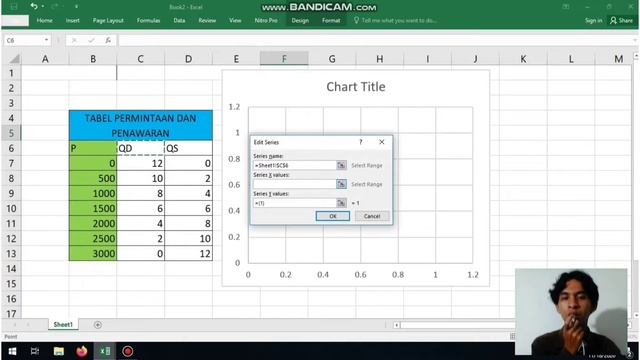Open the Home ribbon tab
Screen dimensions: 640x360
click(x=44, y=20)
